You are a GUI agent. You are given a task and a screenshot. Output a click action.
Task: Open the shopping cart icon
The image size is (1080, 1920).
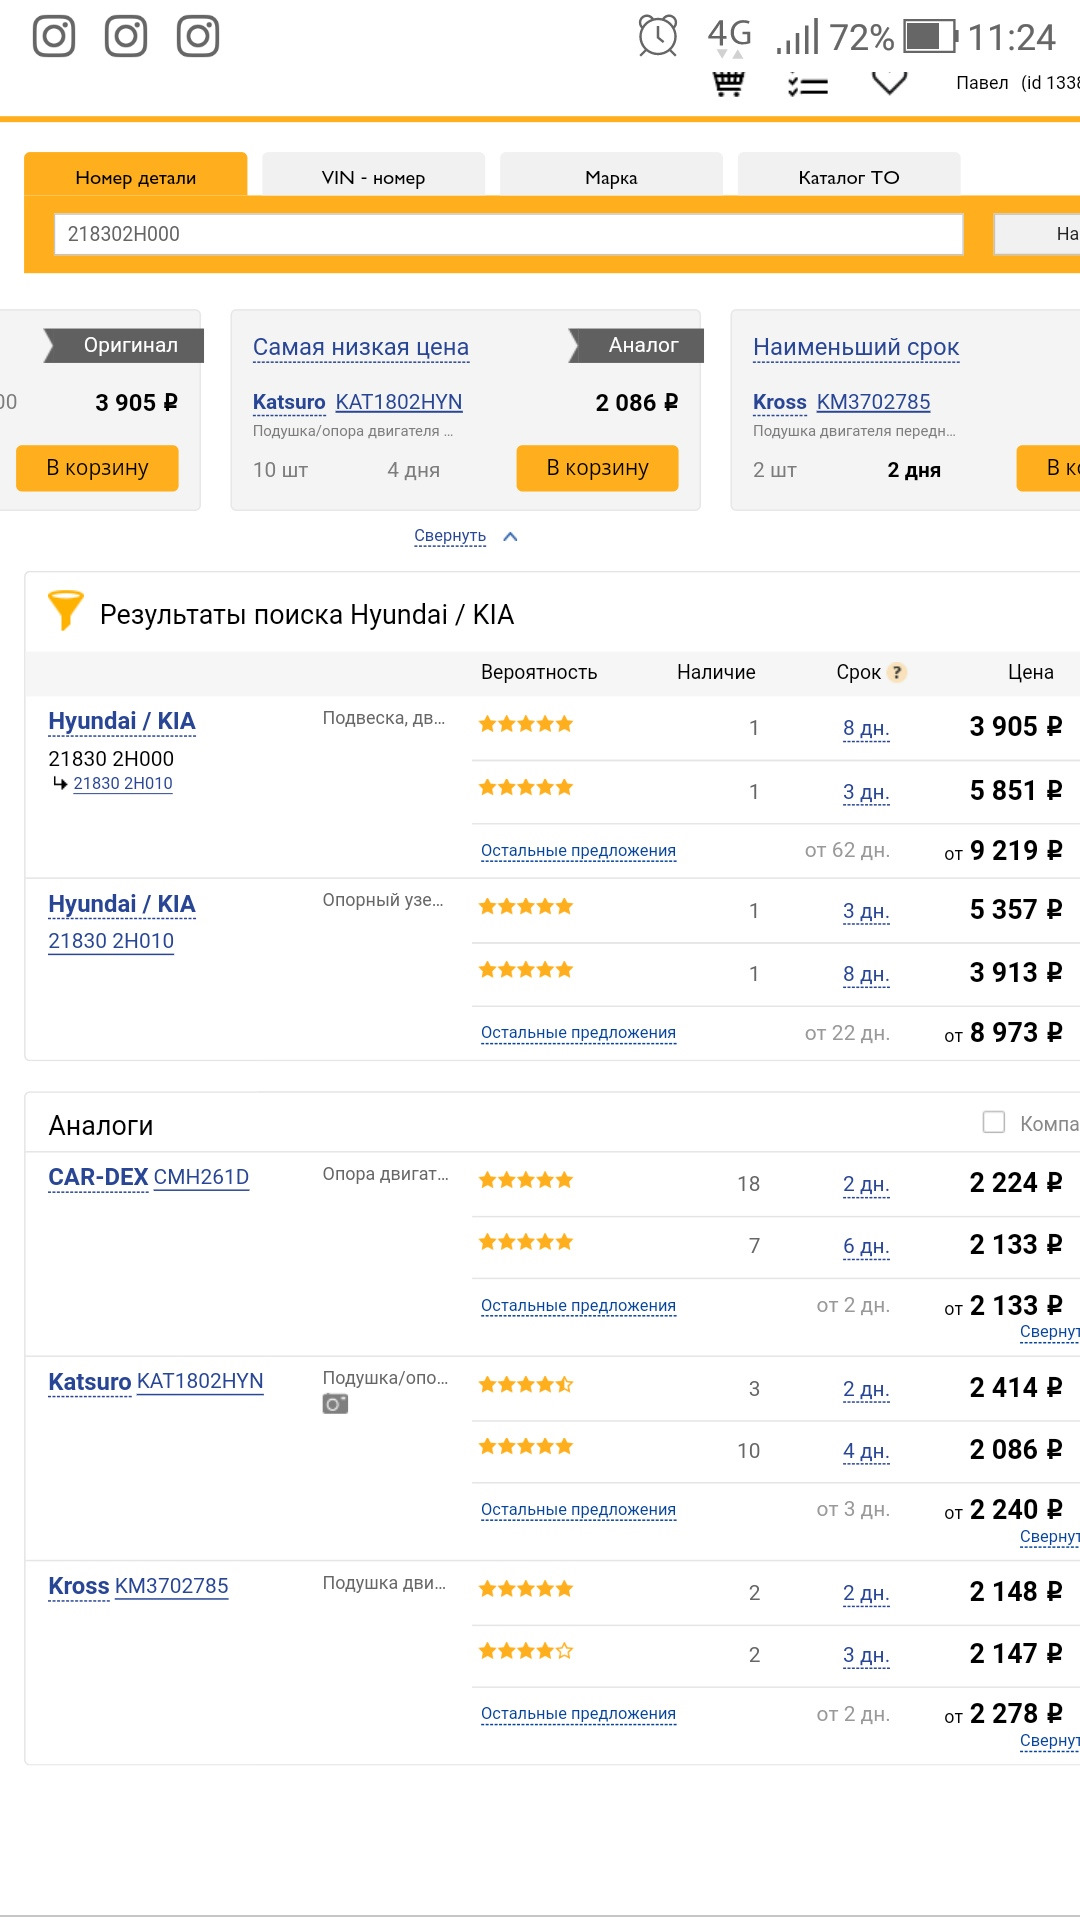729,84
